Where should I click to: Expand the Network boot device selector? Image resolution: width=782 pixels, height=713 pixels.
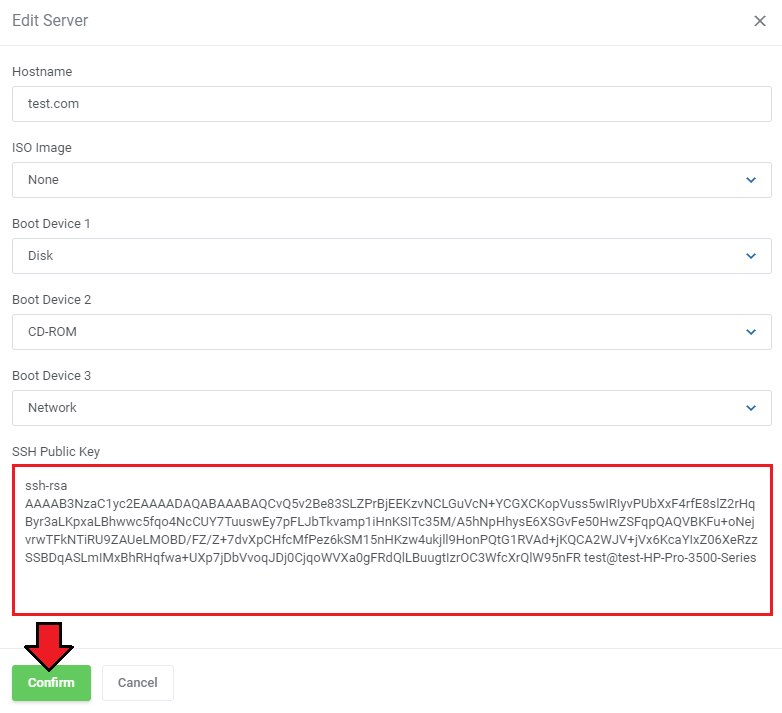point(391,408)
